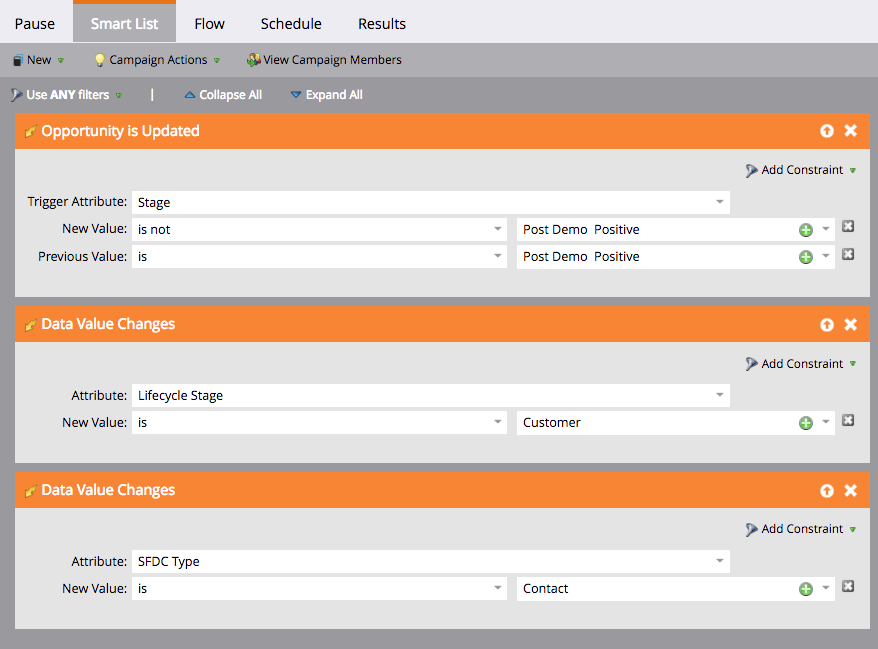Delete the Opportunity is Updated trigger
The image size is (878, 649).
[850, 131]
